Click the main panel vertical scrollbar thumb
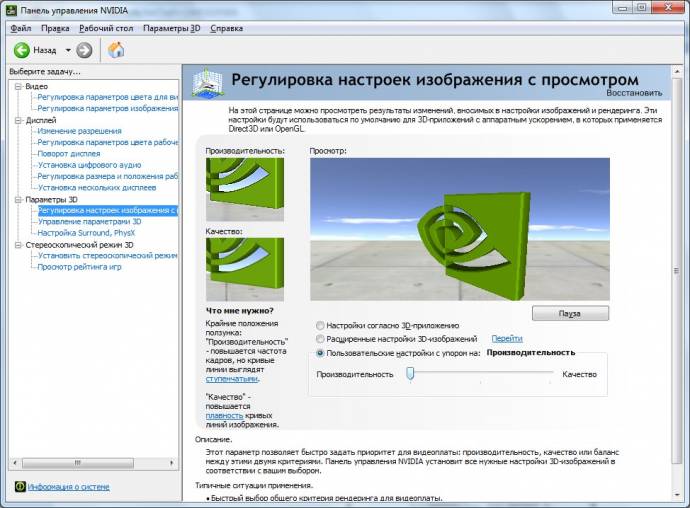 pyautogui.click(x=677, y=270)
